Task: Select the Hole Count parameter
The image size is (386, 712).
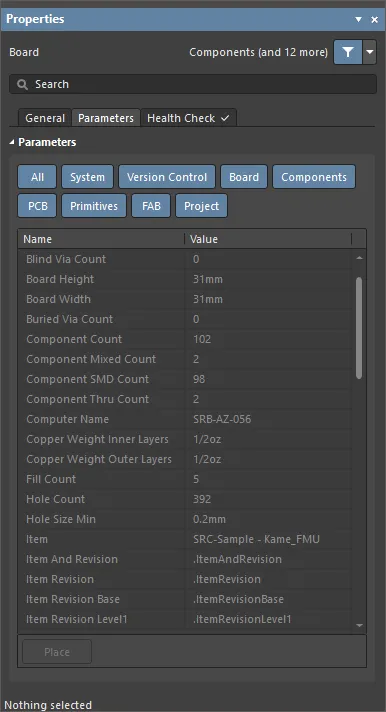Action: [185, 499]
